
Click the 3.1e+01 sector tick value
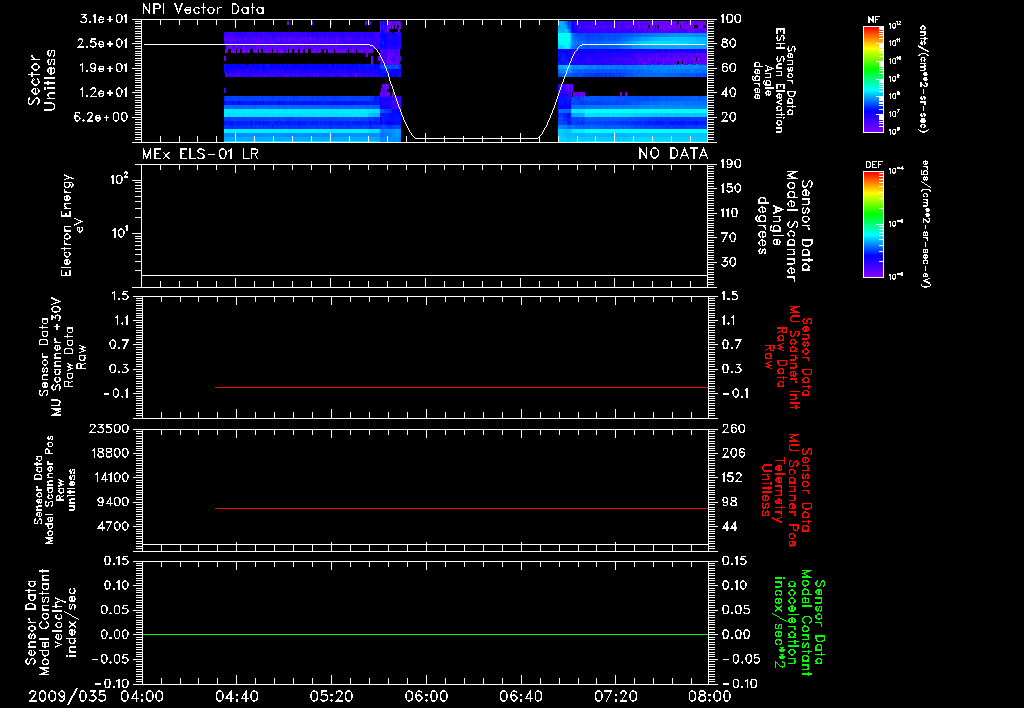[104, 19]
